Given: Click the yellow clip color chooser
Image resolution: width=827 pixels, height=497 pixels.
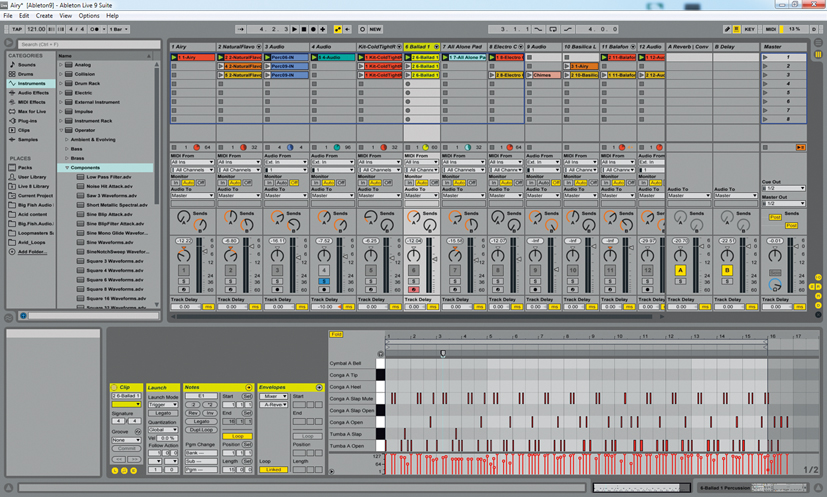Looking at the screenshot, I should [126, 405].
